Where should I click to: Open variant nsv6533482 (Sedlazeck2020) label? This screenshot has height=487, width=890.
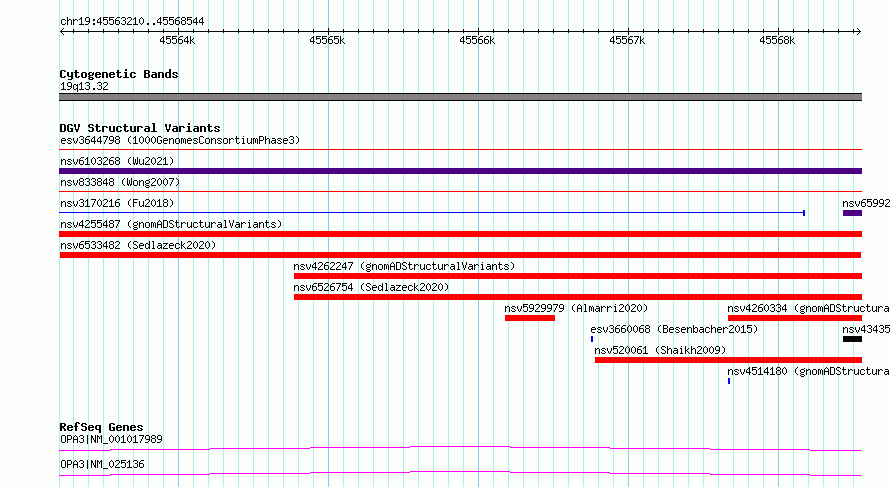pos(138,245)
